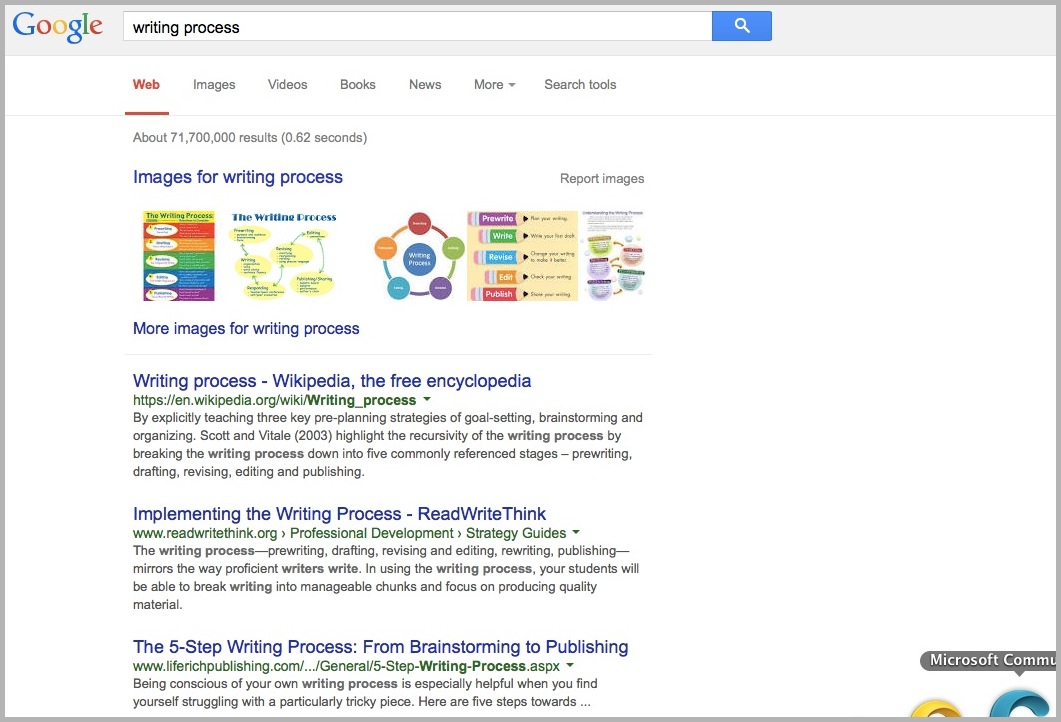Viewport: 1061px width, 722px height.
Task: Click the yellow dock icon beside Communicator
Action: coord(936,711)
